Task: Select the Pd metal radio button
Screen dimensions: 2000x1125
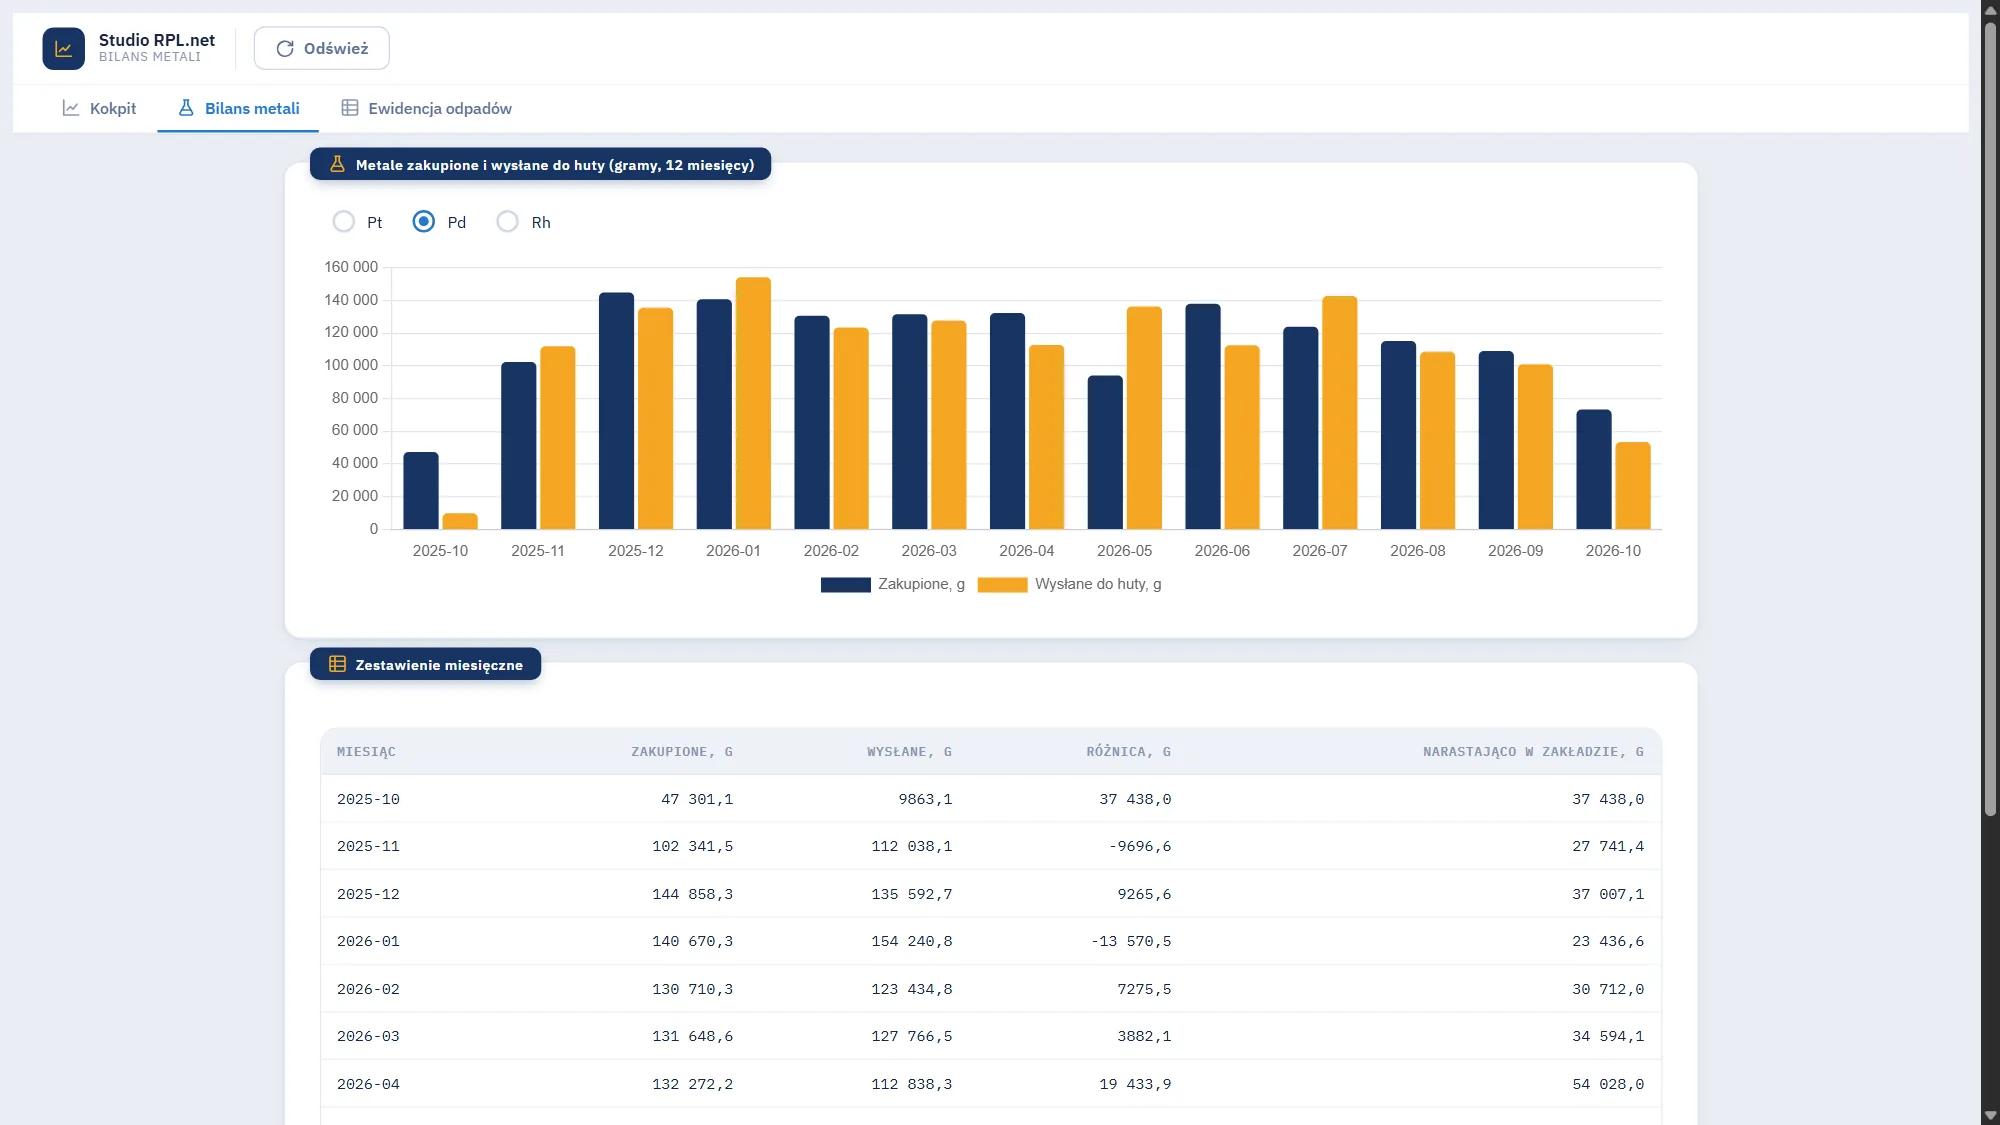Action: tap(424, 221)
